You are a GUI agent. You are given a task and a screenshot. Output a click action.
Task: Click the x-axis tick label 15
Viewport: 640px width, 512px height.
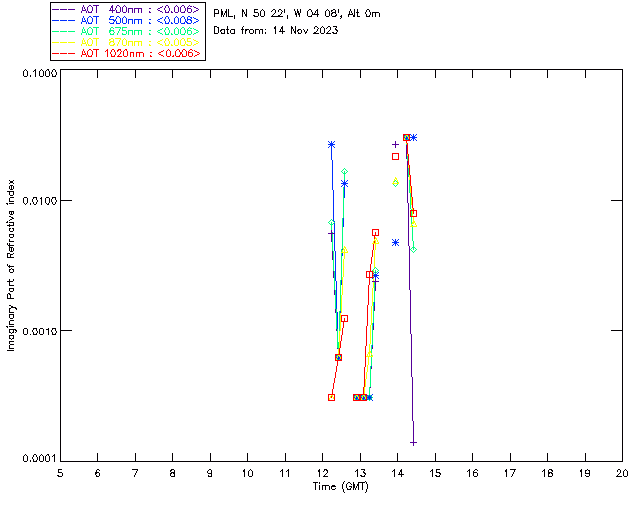[x=435, y=473]
